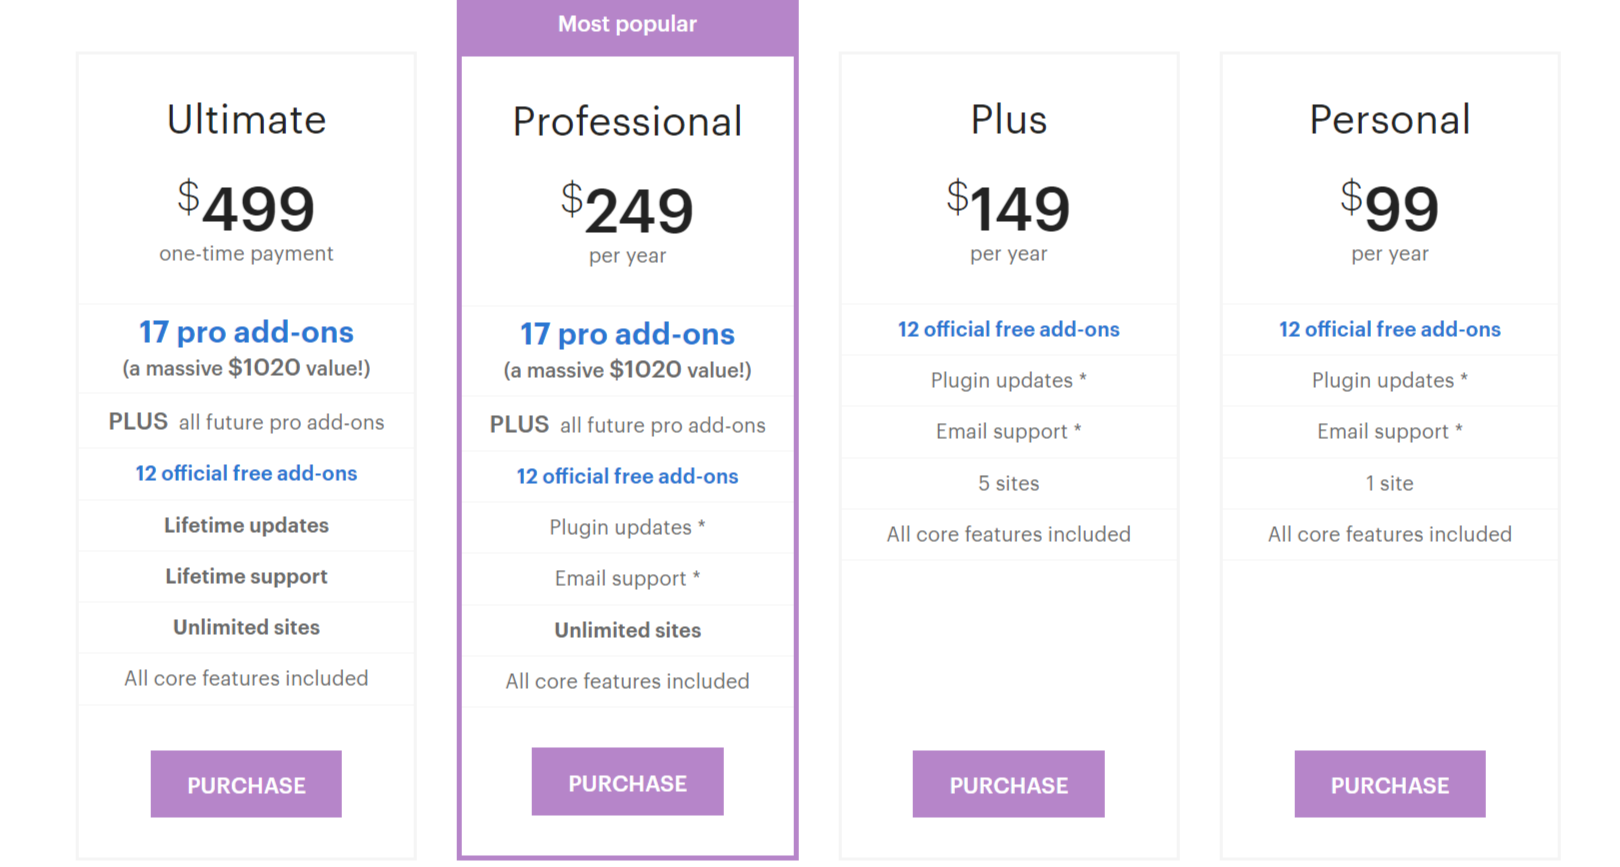Click Plugin updates row under Plus

coord(1008,380)
